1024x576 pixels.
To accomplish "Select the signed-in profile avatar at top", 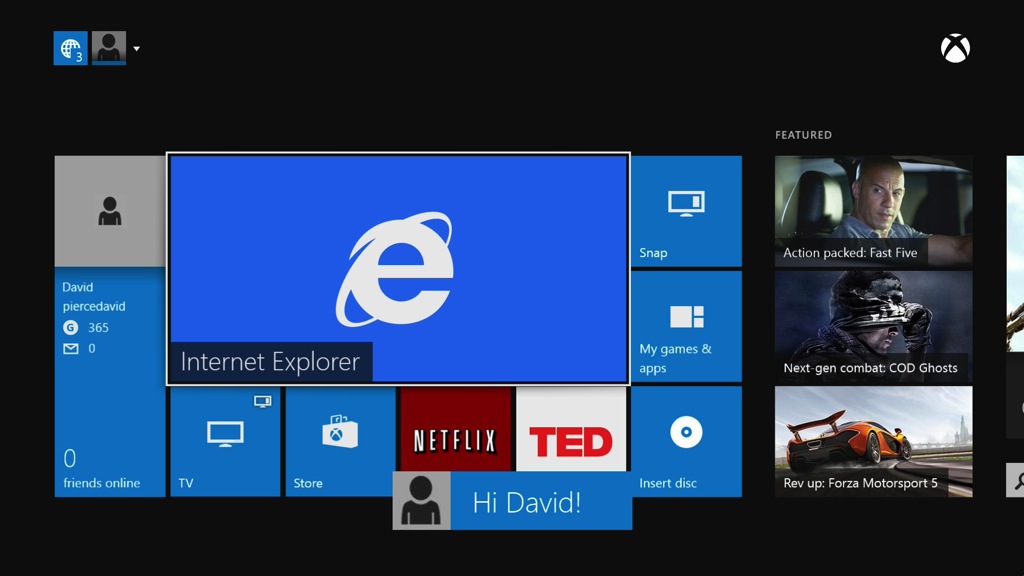I will tap(108, 48).
